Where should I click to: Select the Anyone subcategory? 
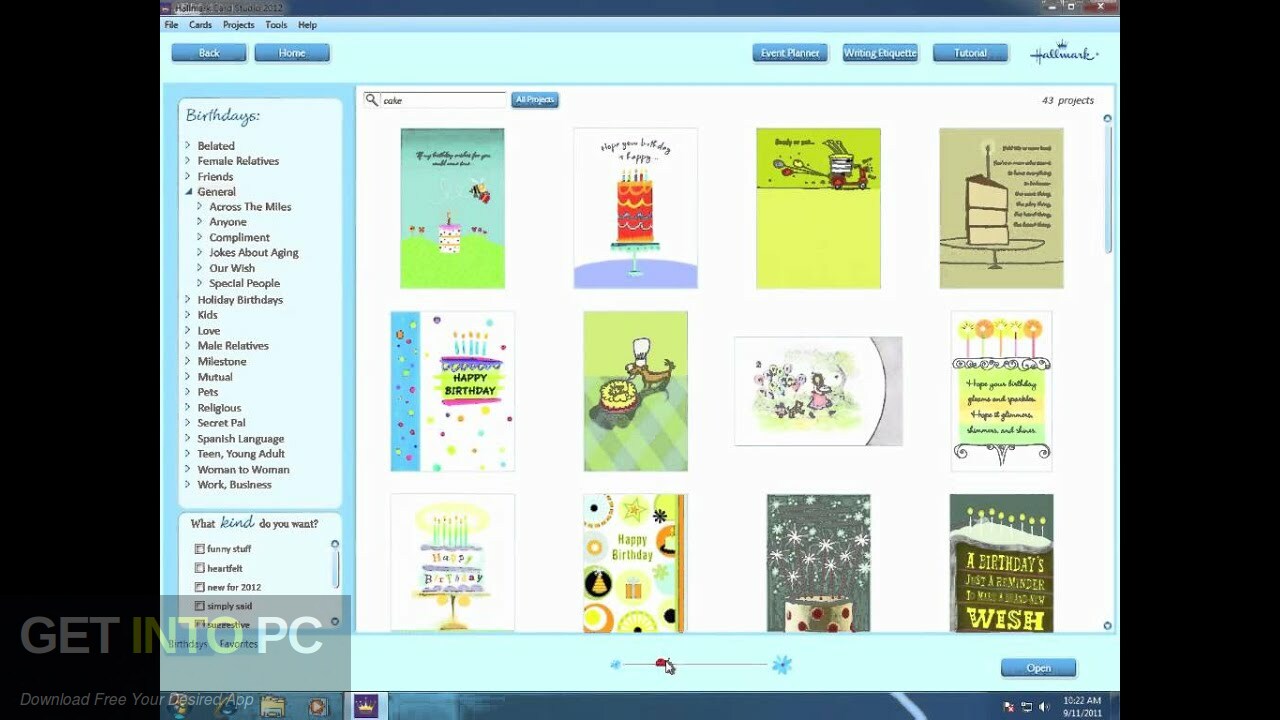click(228, 222)
